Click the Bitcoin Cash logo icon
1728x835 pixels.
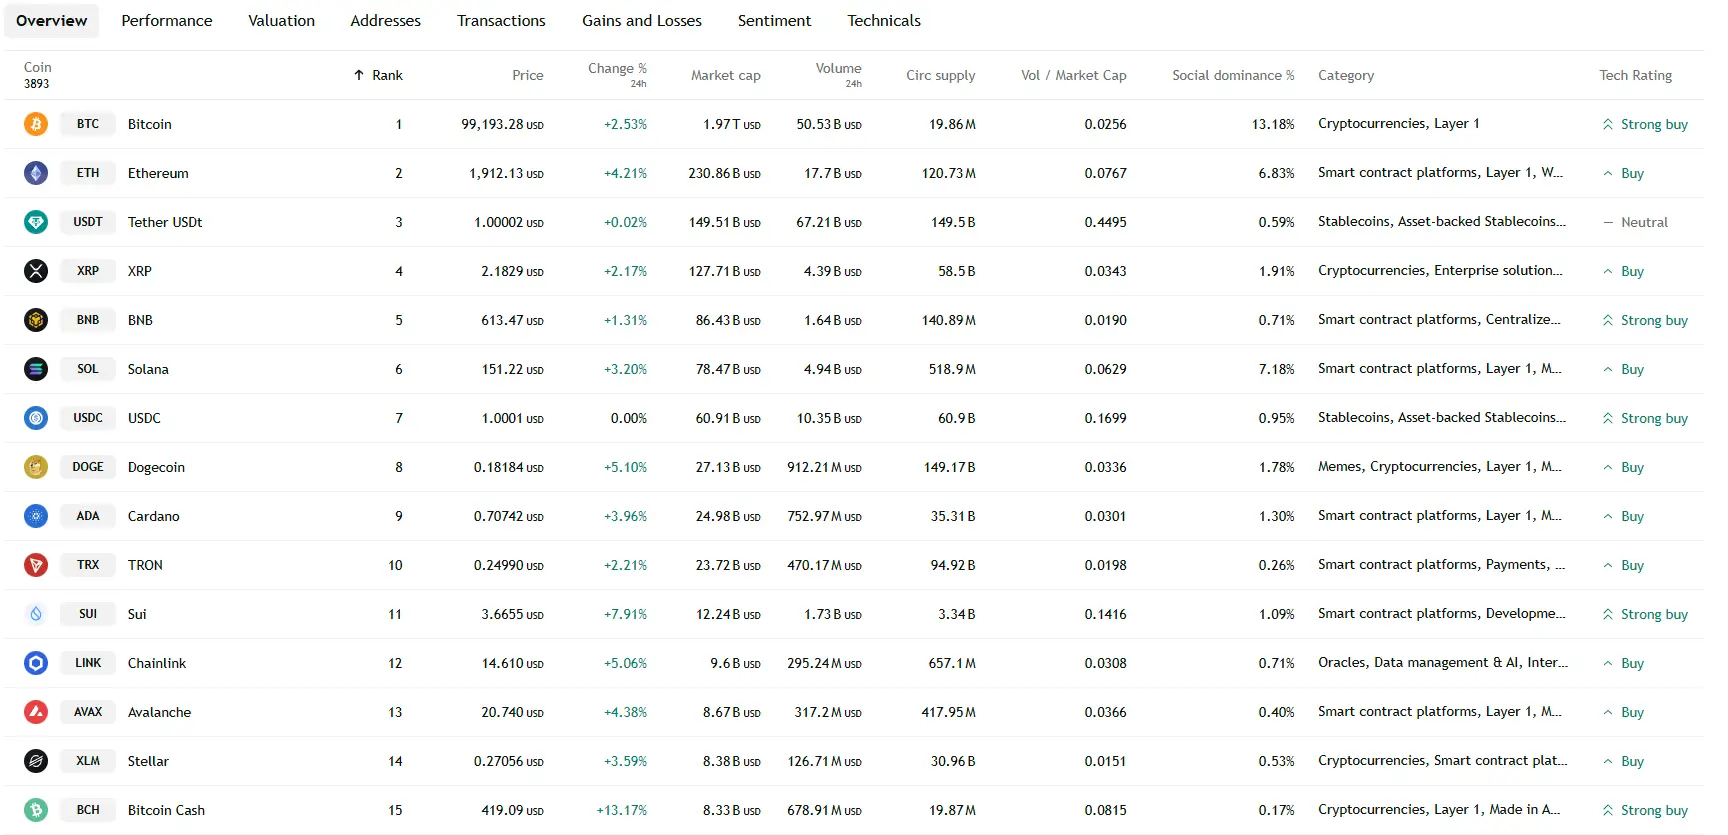[x=36, y=810]
